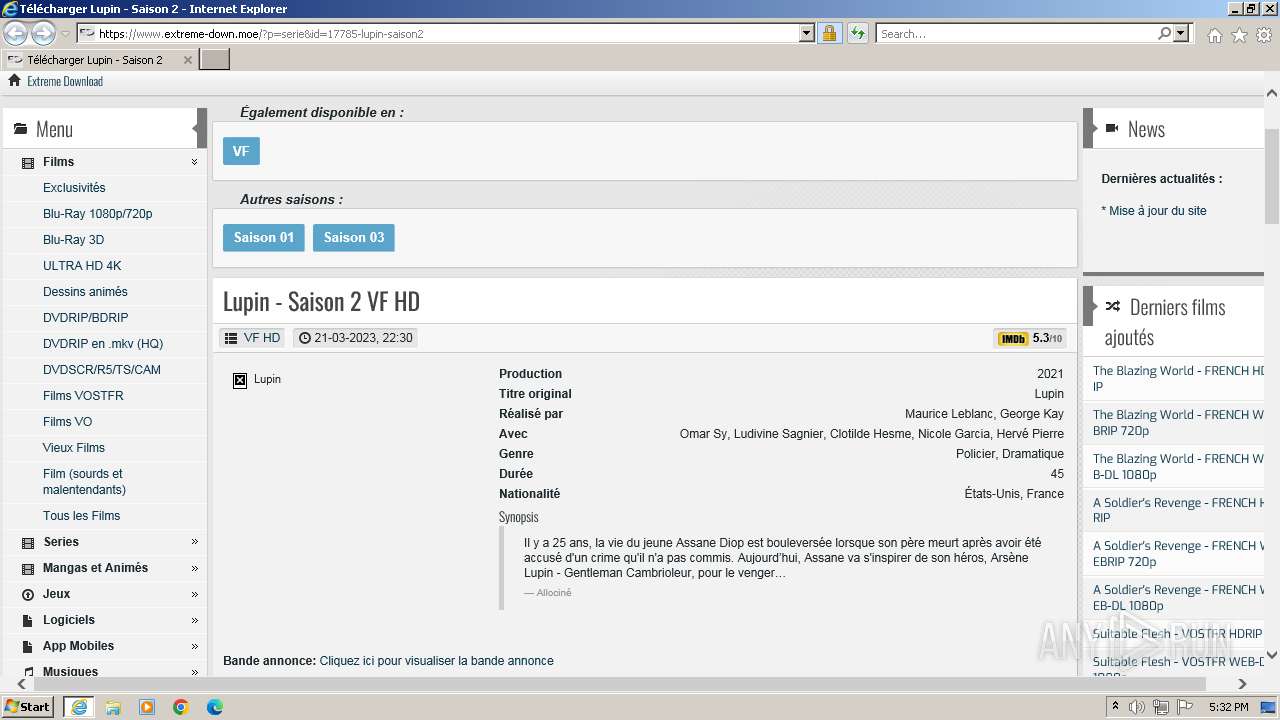Viewport: 1280px width, 720px height.
Task: Close the Télécharger Lupin tab
Action: (188, 60)
